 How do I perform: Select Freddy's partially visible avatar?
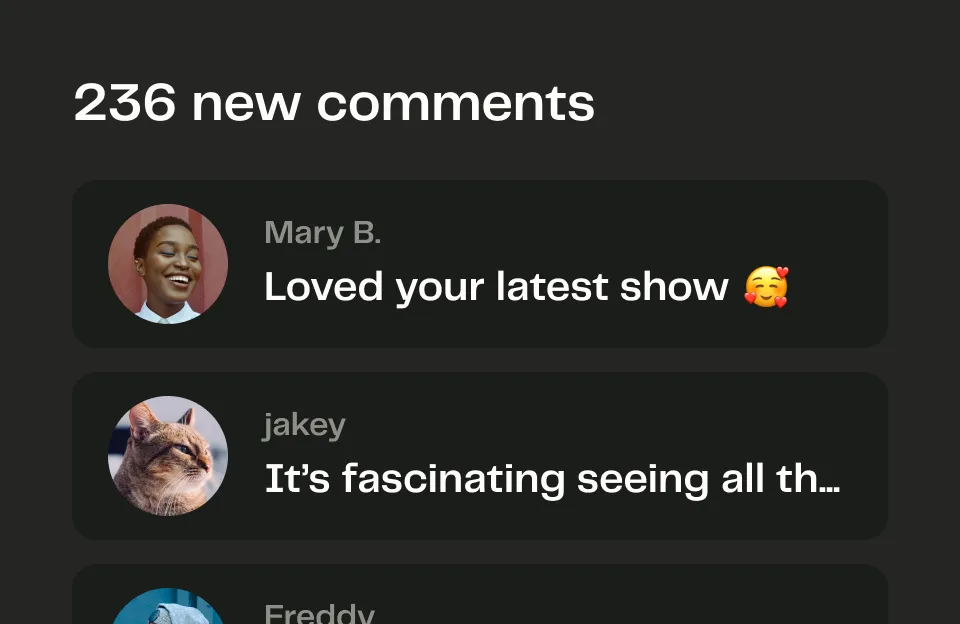[x=168, y=606]
